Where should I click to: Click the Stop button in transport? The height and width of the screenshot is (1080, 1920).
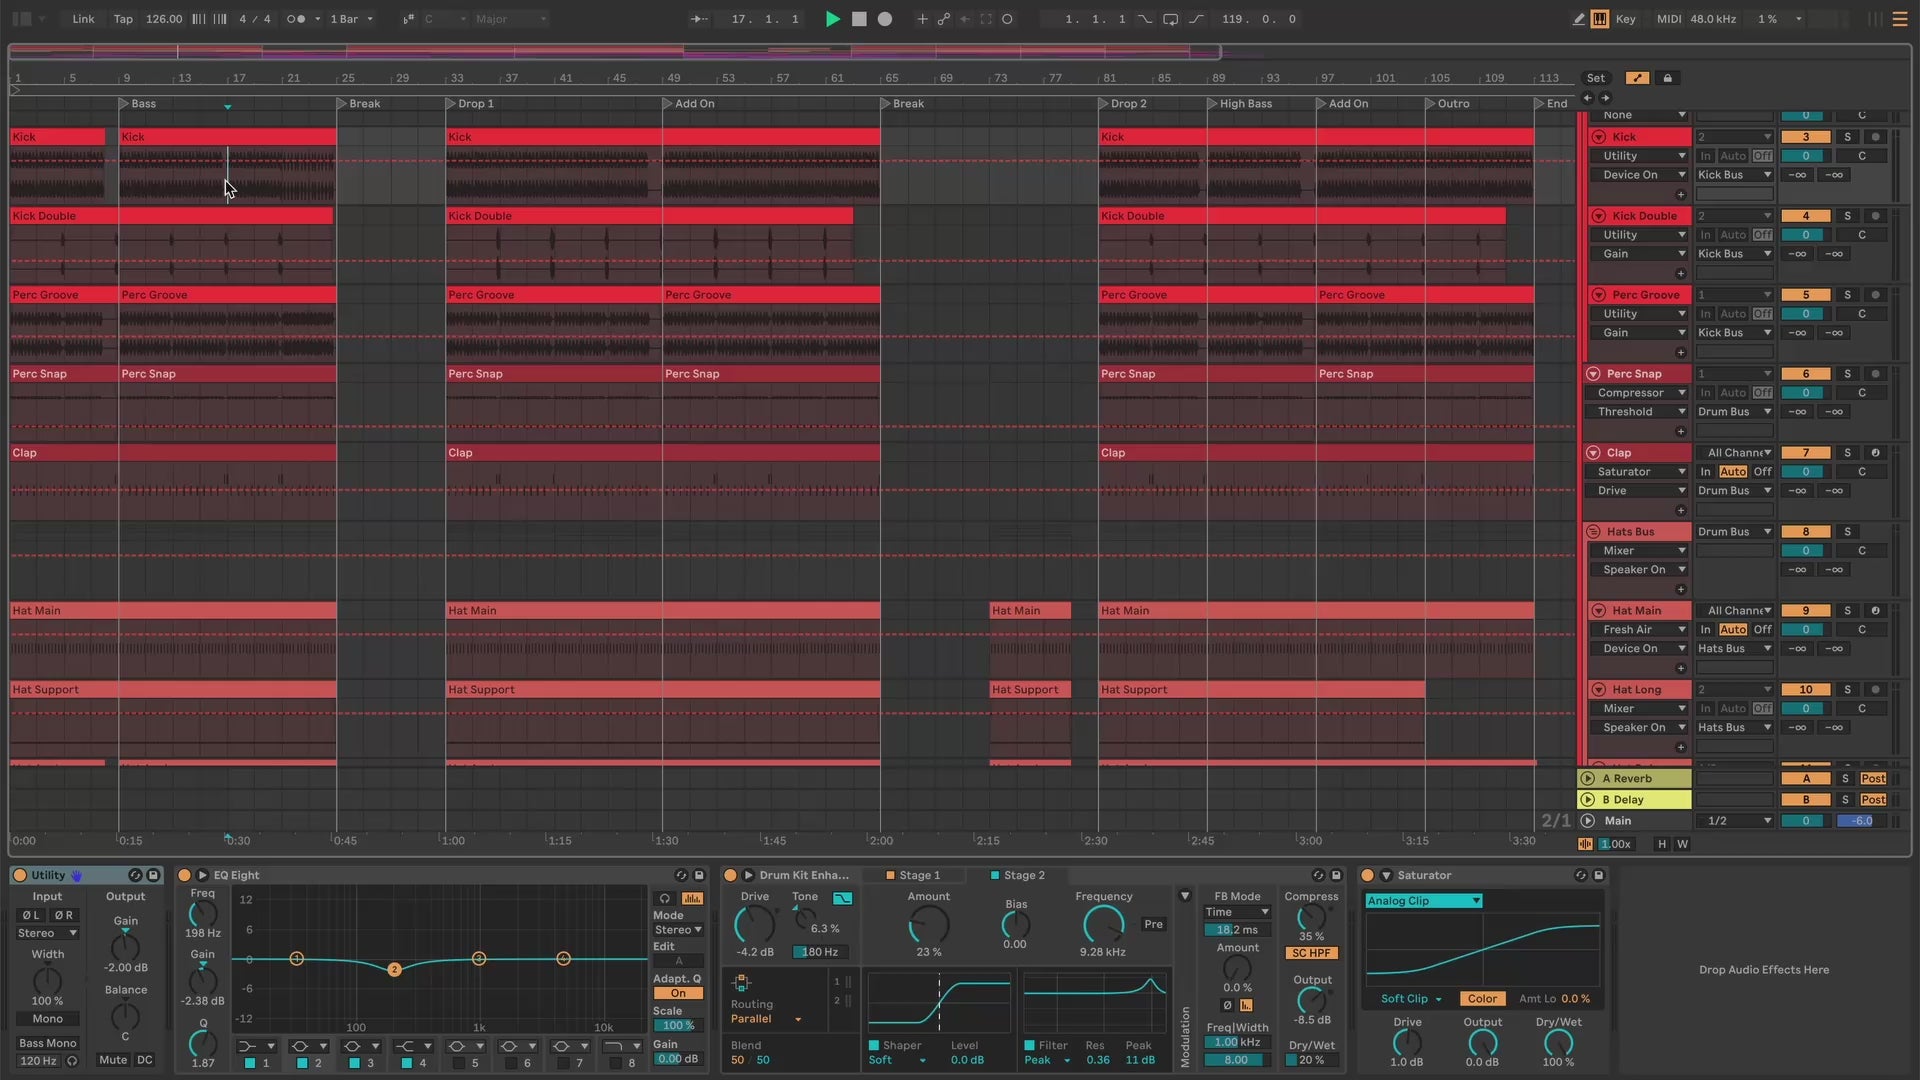point(858,19)
